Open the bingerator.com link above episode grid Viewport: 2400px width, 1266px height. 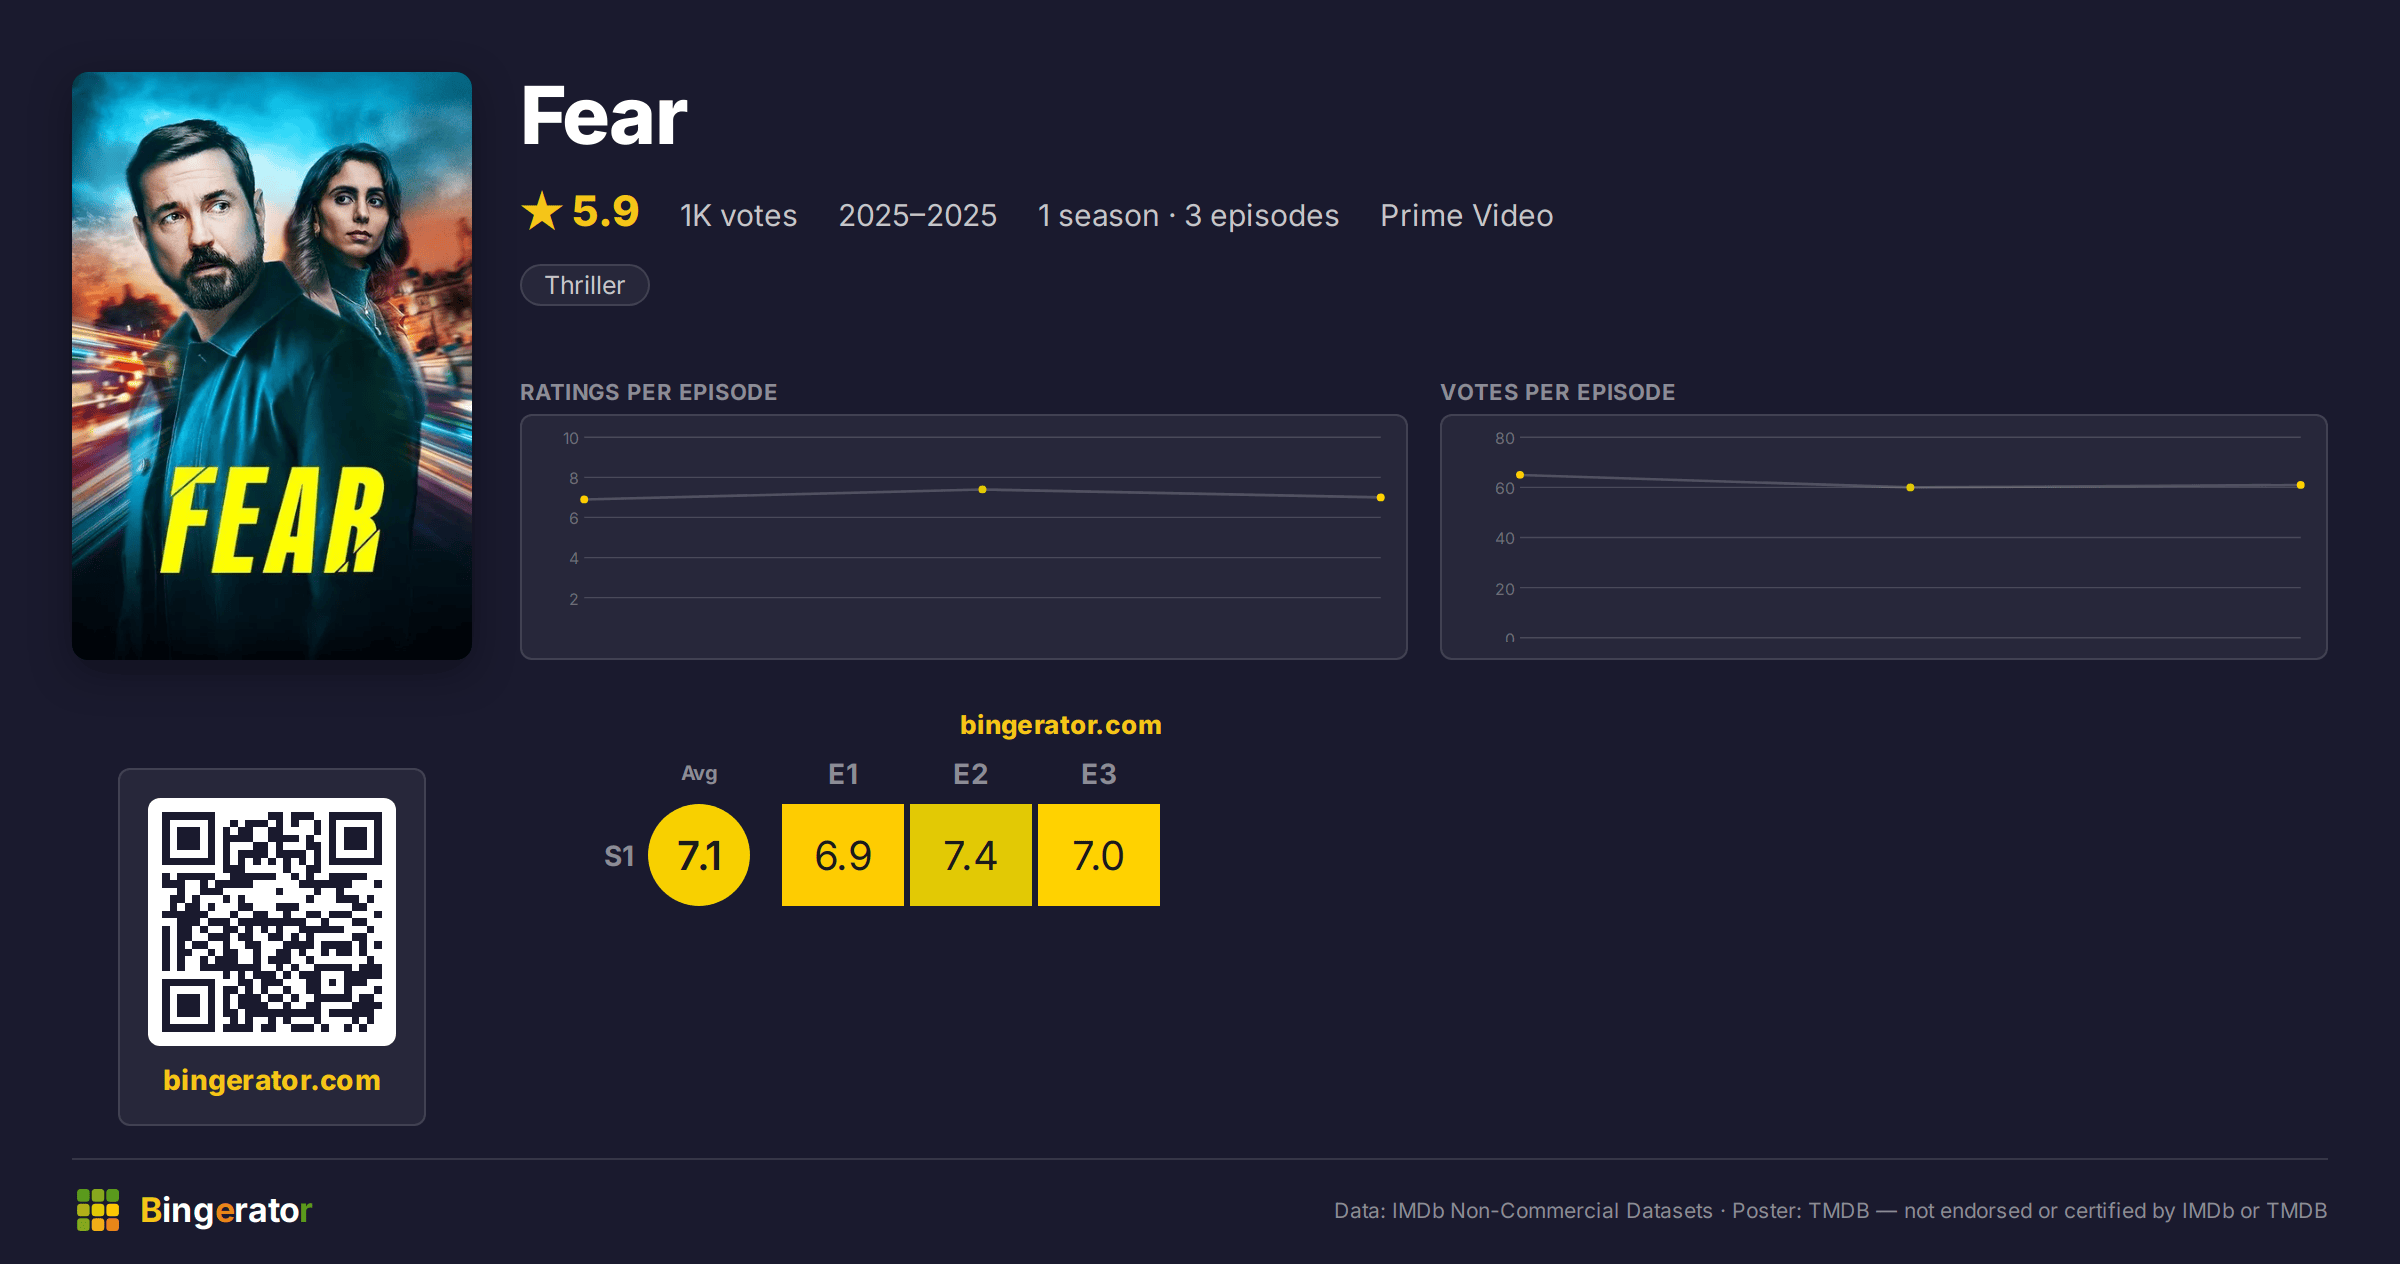[x=1061, y=725]
